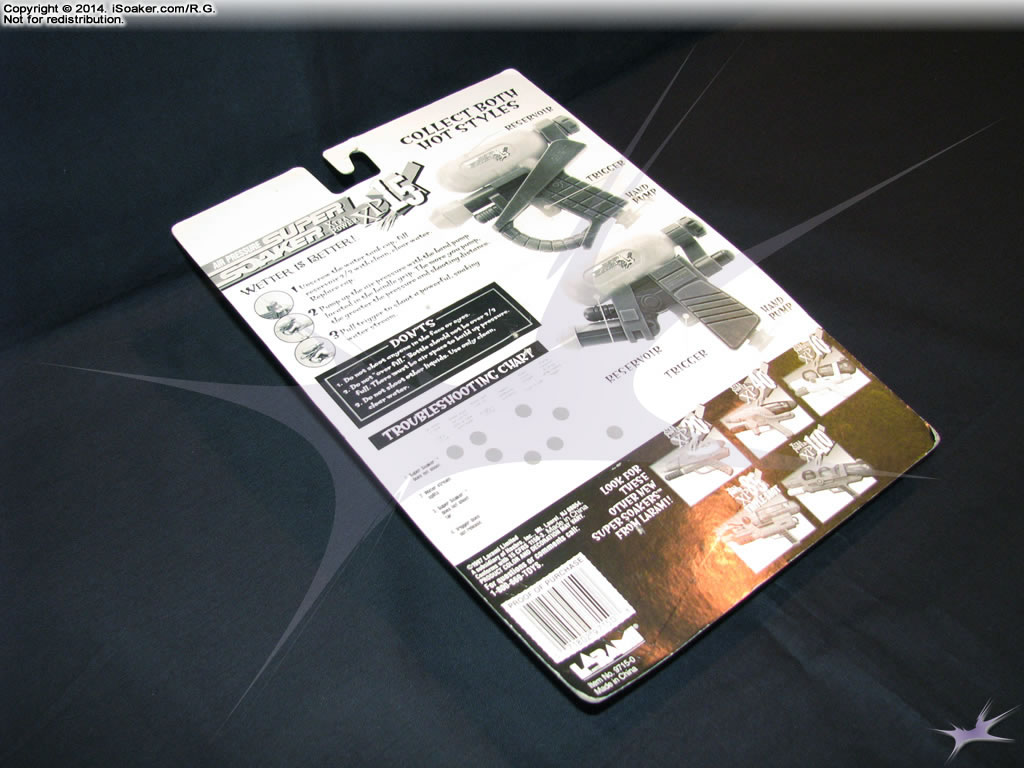
Task: Click the barcode on the card
Action: pyautogui.click(x=574, y=612)
